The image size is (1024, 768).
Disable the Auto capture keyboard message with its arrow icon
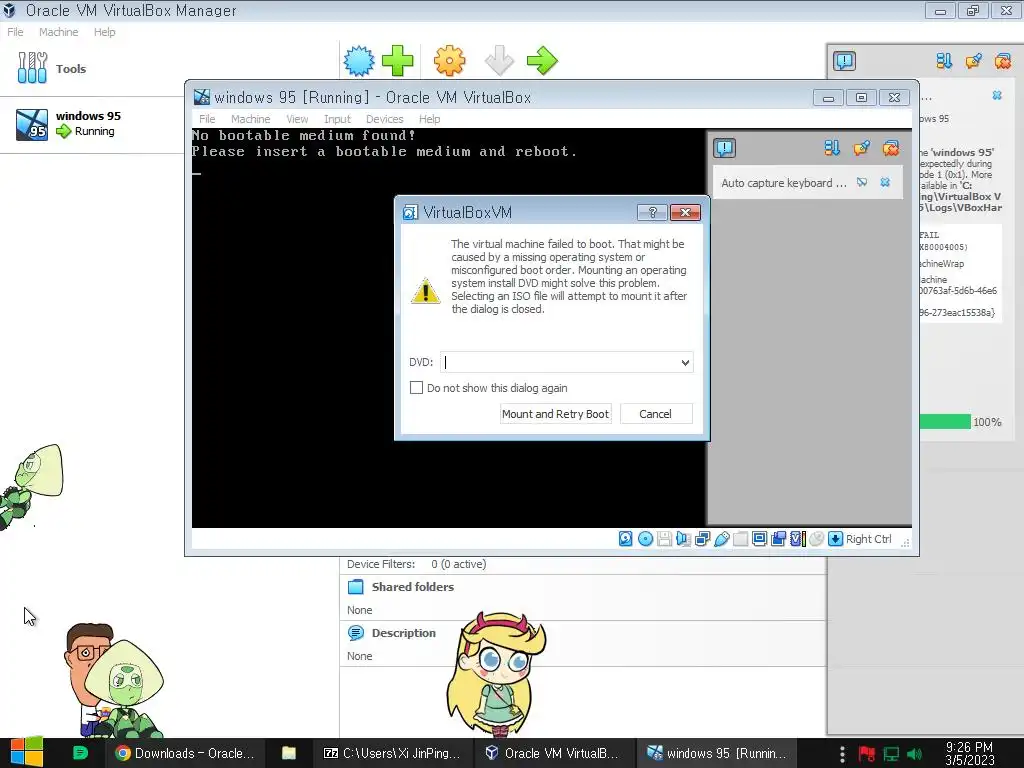pyautogui.click(x=862, y=182)
